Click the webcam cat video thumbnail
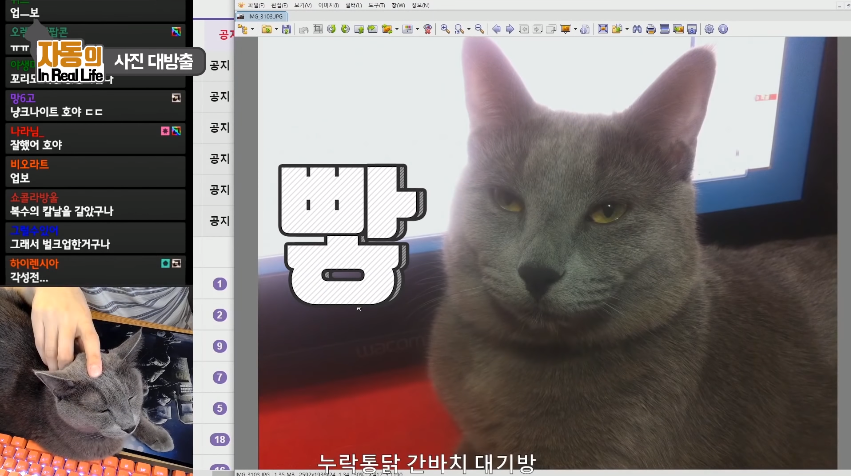Viewport: 851px width, 476px height. click(95, 381)
